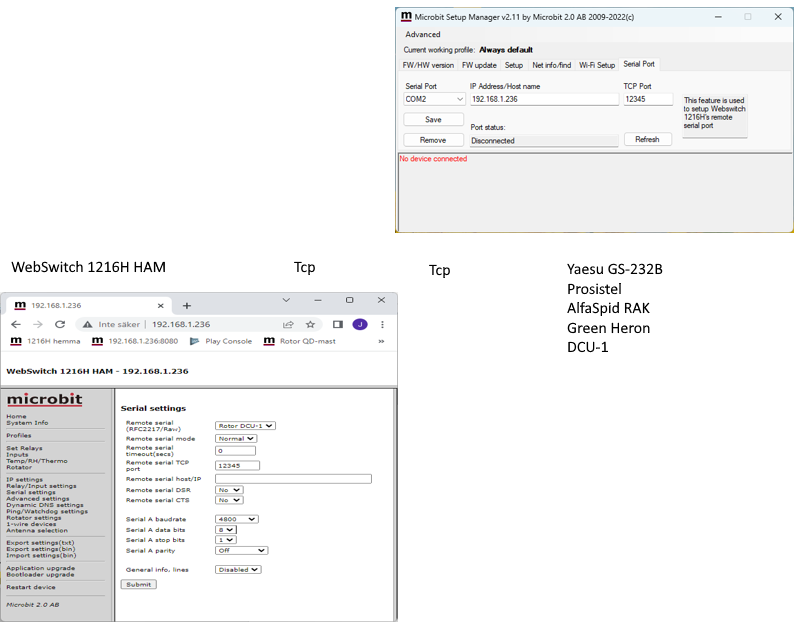Open the purple J profile avatar
800x622 pixels.
coord(360,325)
